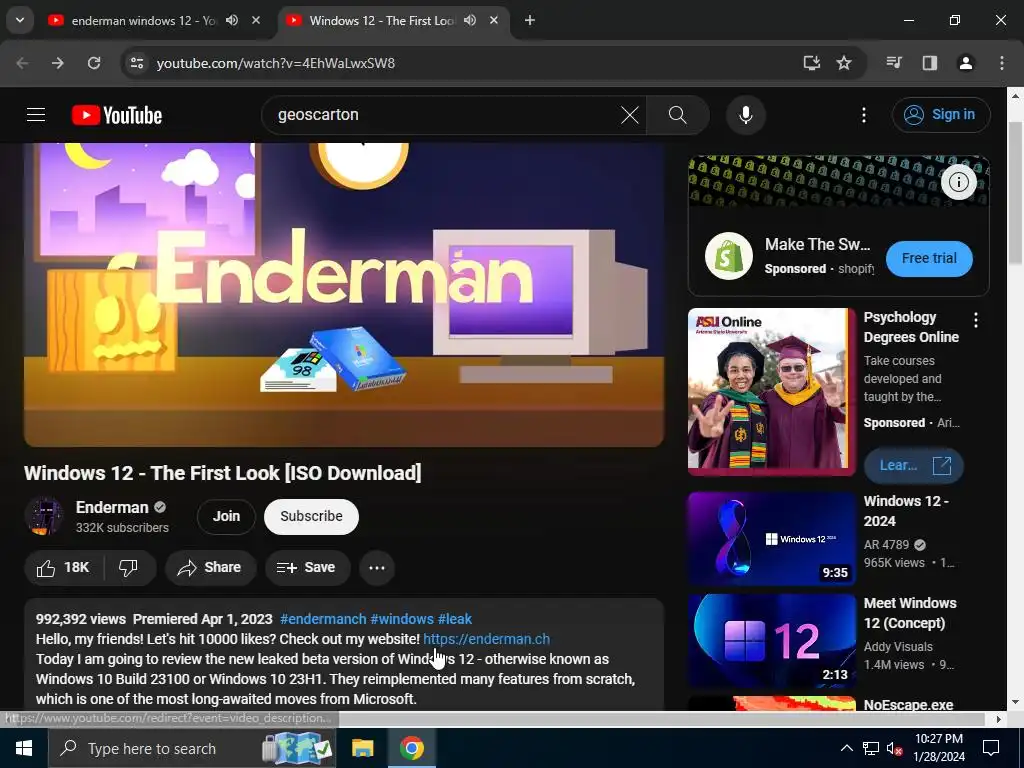Go forward in browser history
1024x768 pixels.
coord(58,63)
